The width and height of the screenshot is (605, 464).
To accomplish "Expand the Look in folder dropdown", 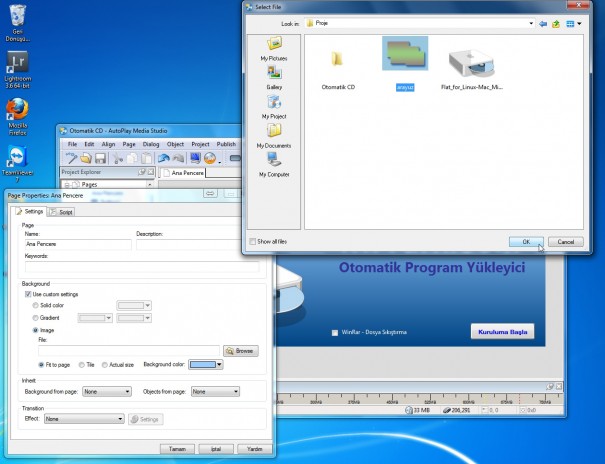I will coord(531,24).
